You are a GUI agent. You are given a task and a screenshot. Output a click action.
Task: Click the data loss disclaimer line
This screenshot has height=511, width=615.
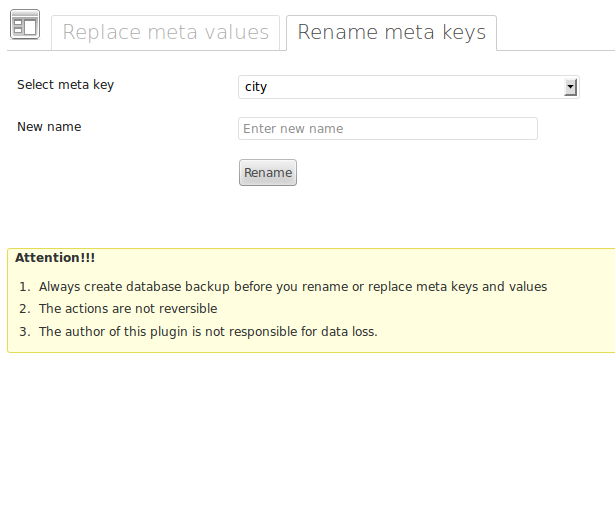[x=208, y=332]
